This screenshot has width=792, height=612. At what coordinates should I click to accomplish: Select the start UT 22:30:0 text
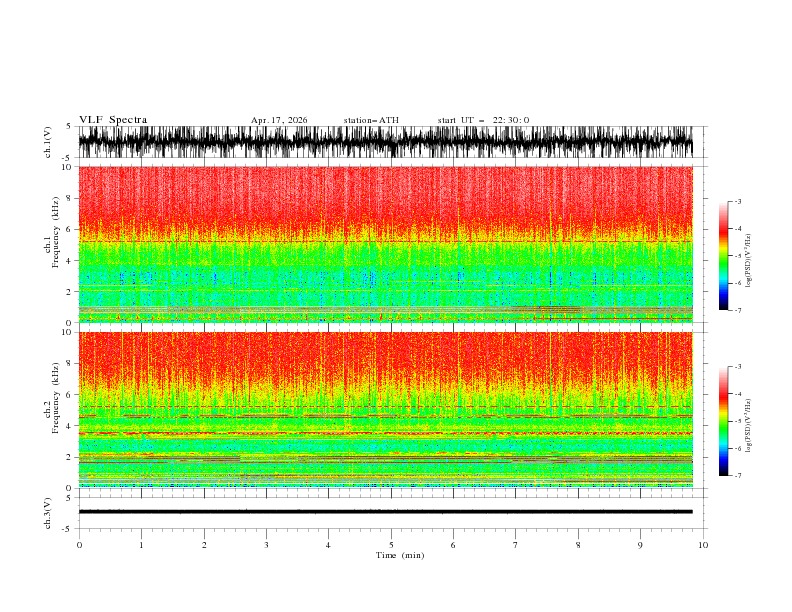click(x=483, y=120)
